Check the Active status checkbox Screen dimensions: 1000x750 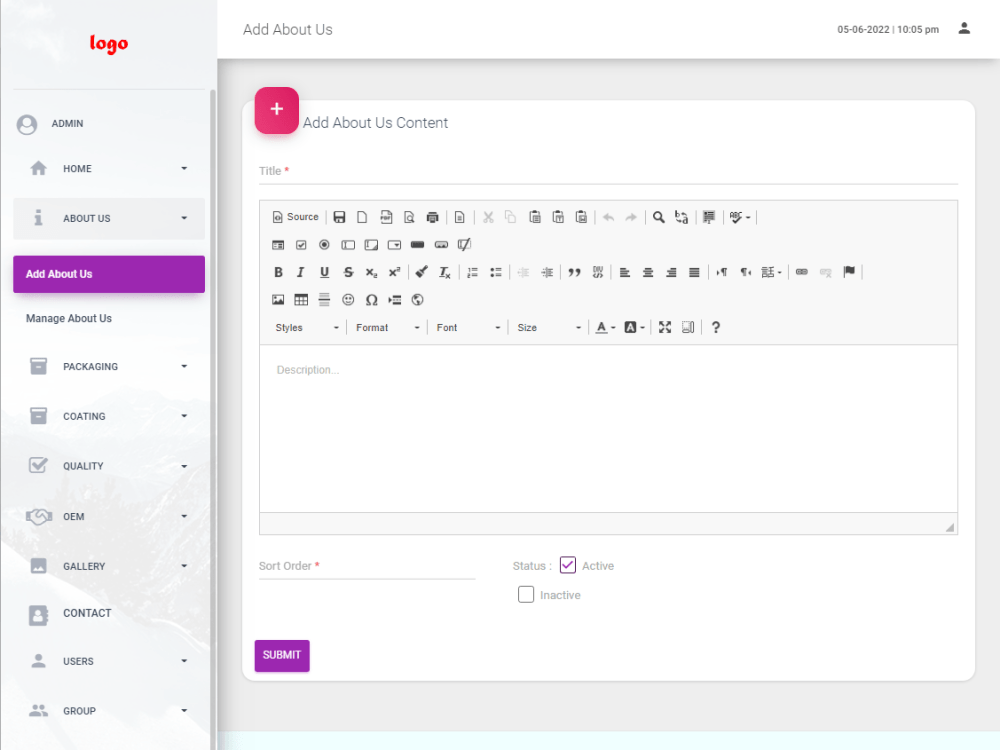point(568,565)
